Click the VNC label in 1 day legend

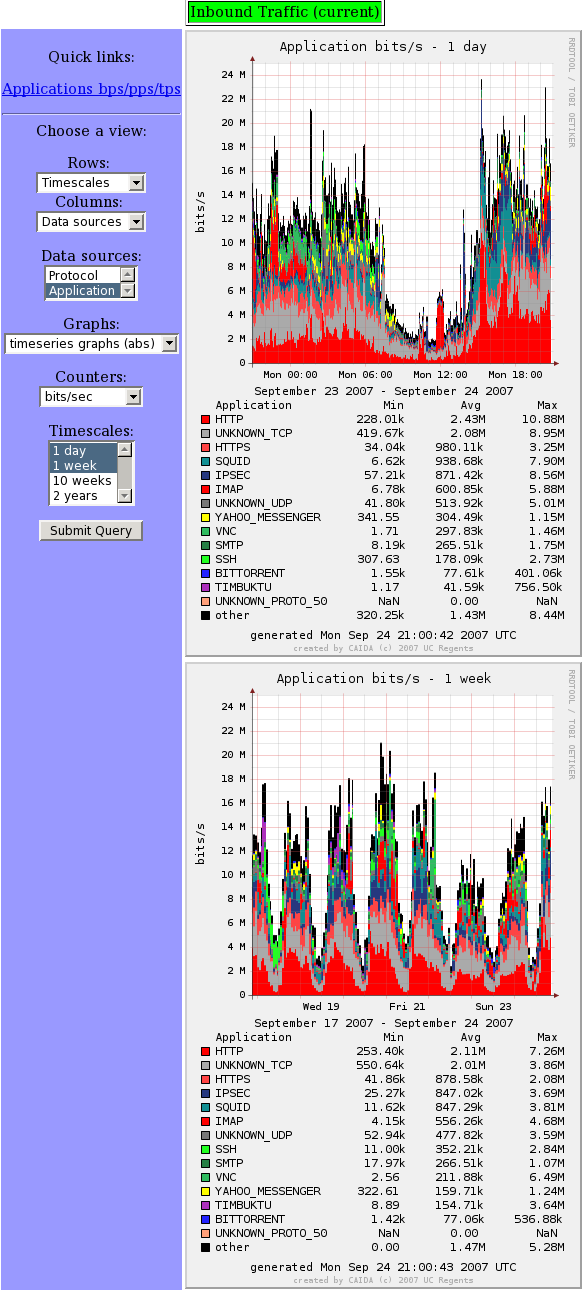pyautogui.click(x=224, y=531)
